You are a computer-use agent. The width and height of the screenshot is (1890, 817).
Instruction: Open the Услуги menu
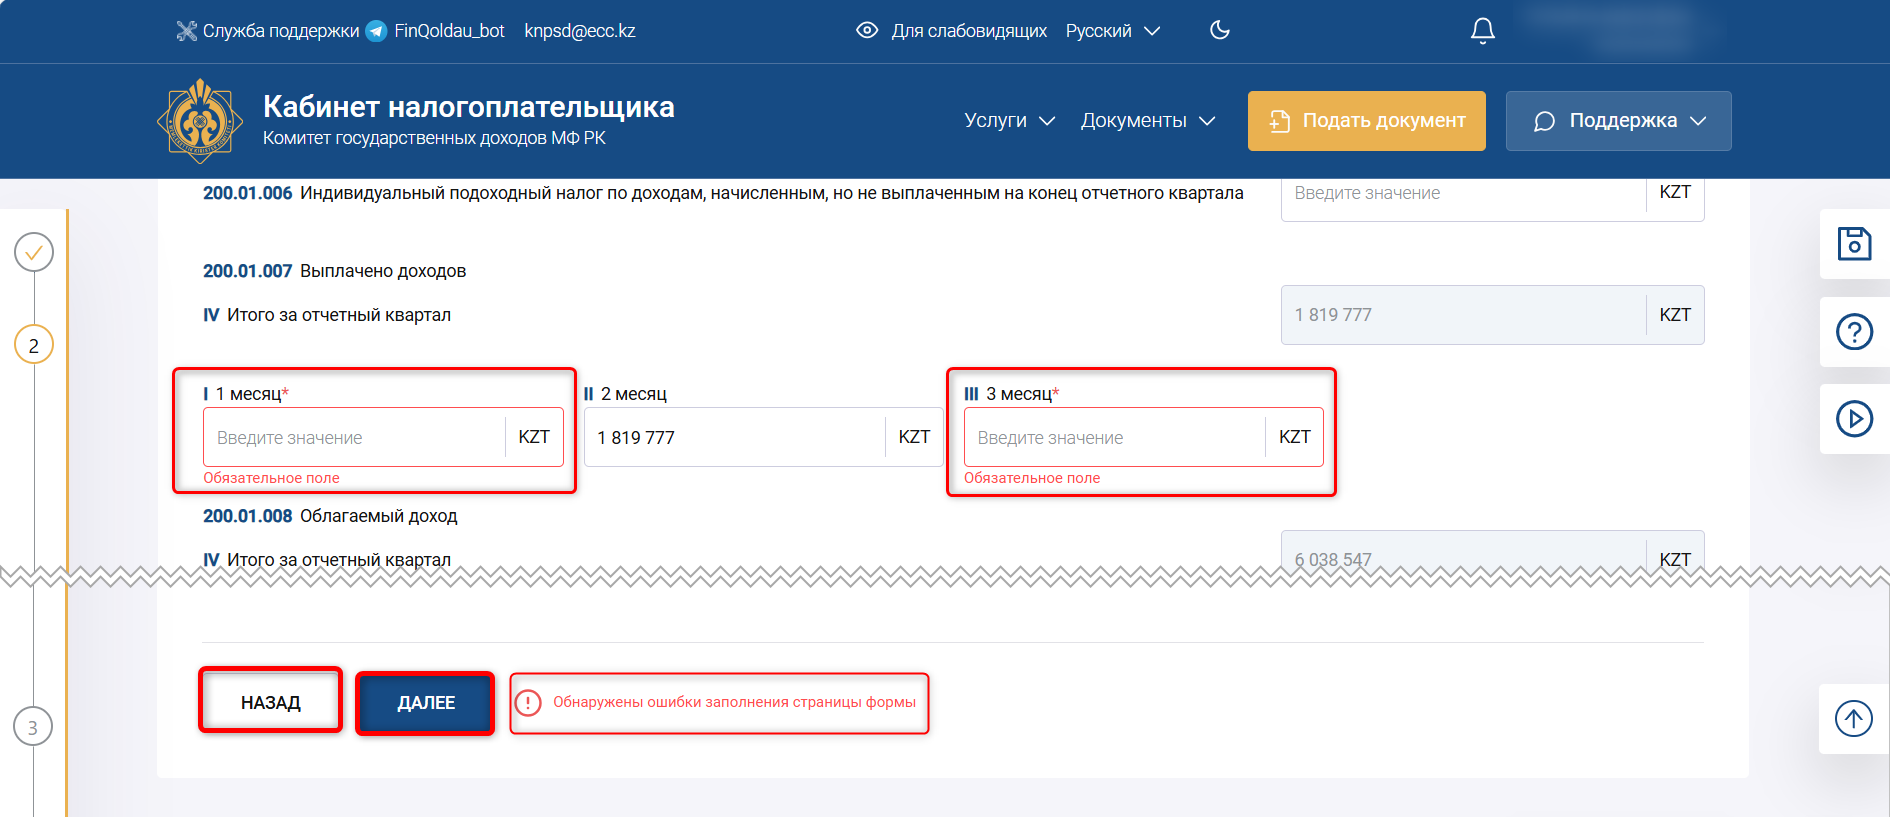tap(1009, 121)
